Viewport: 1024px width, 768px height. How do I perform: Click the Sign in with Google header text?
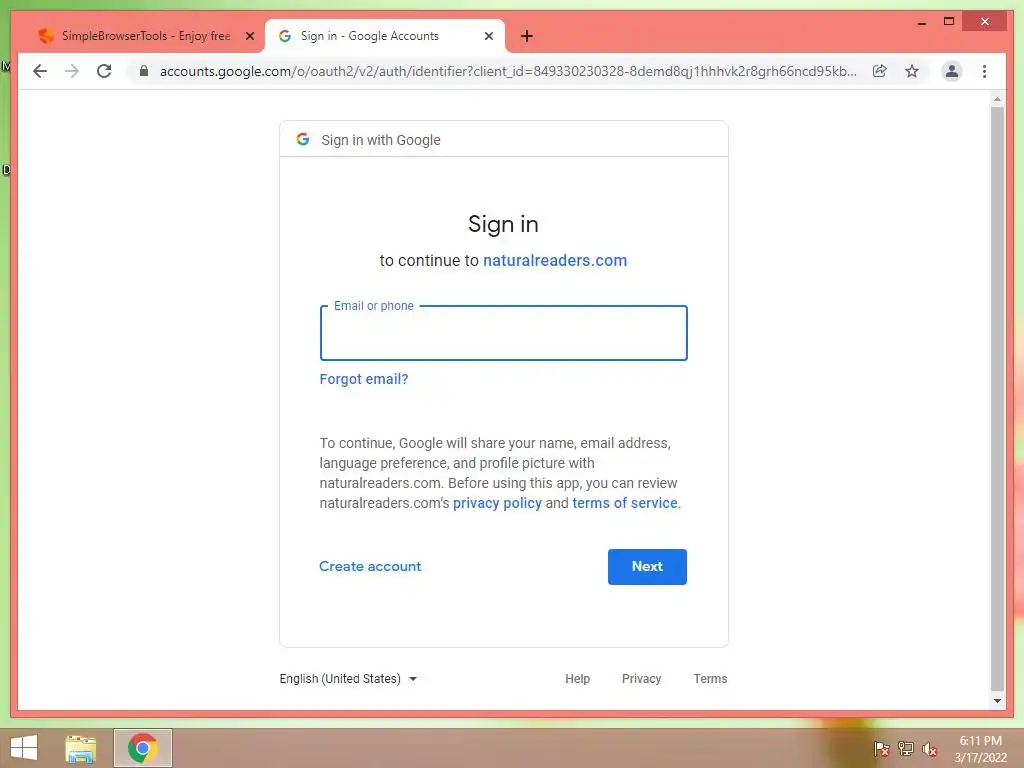[x=381, y=140]
